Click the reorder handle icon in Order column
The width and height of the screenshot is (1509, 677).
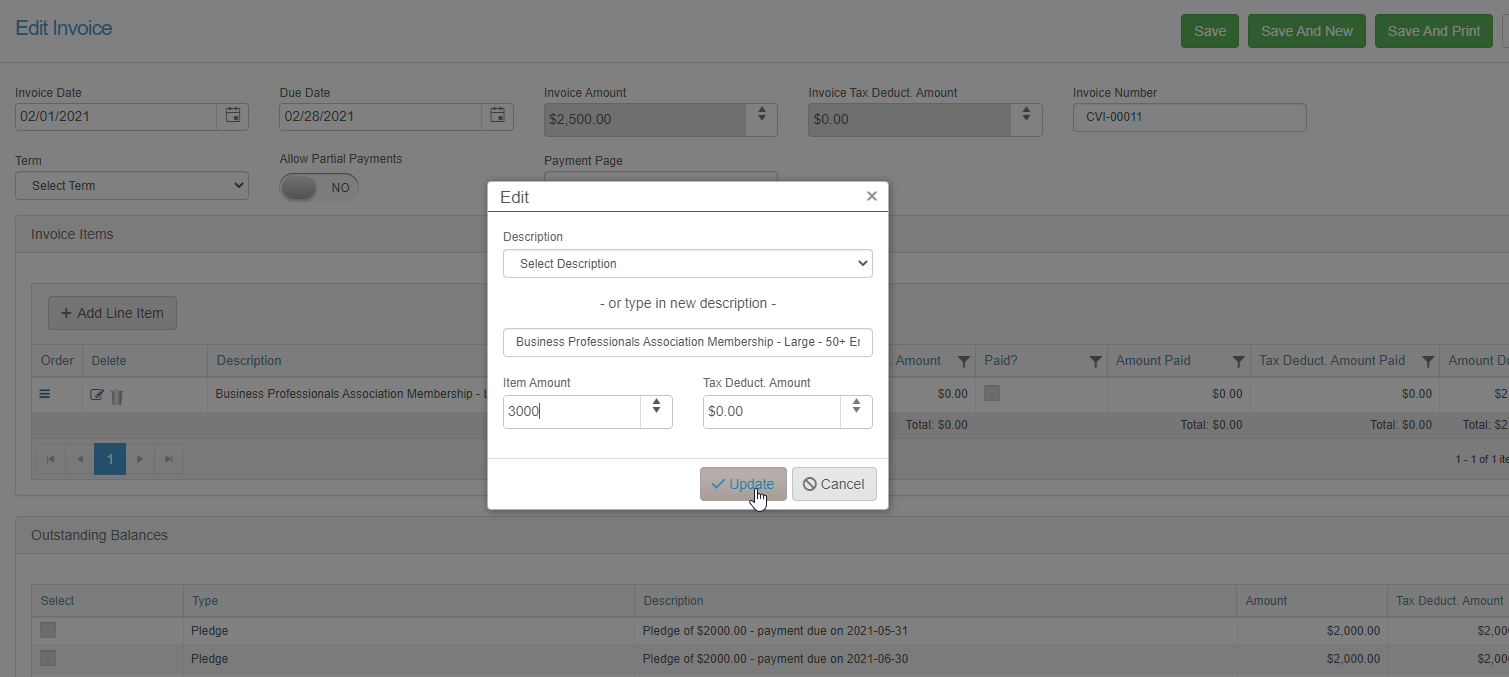[x=45, y=394]
